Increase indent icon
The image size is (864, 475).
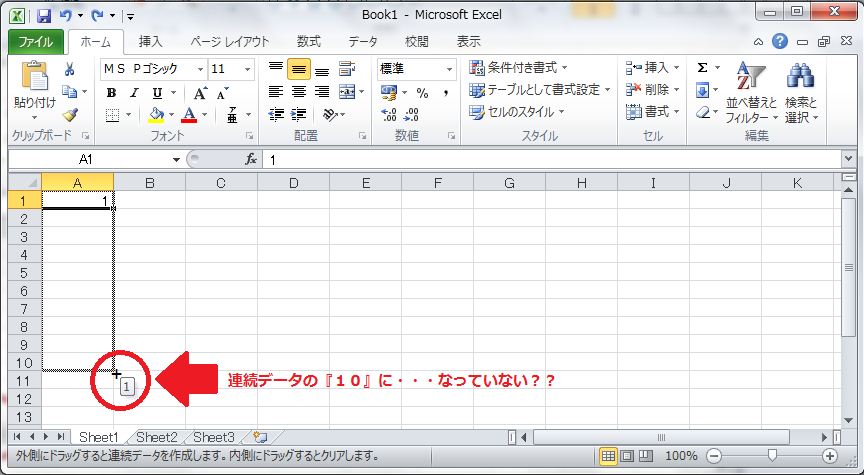[299, 115]
